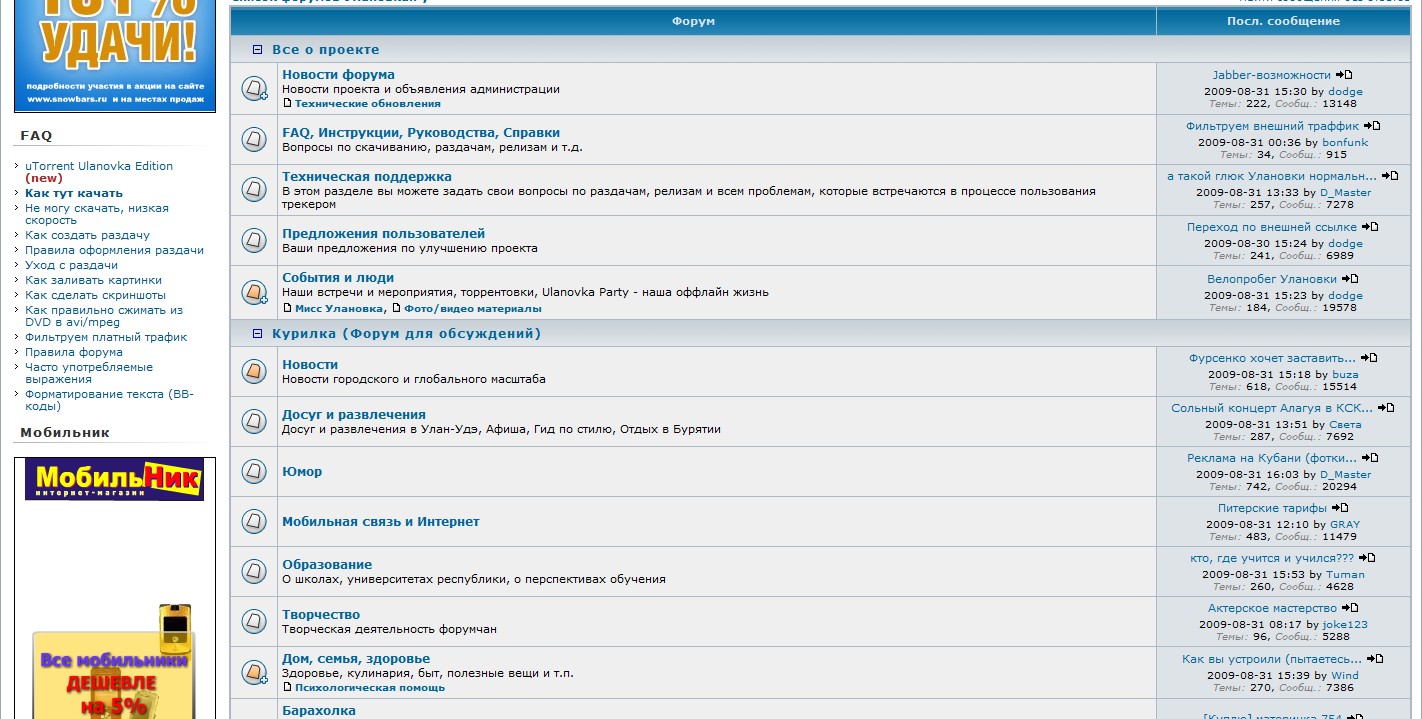The height and width of the screenshot is (719, 1422).
Task: Click the Все мобильники дешевле ad banner
Action: [x=113, y=661]
